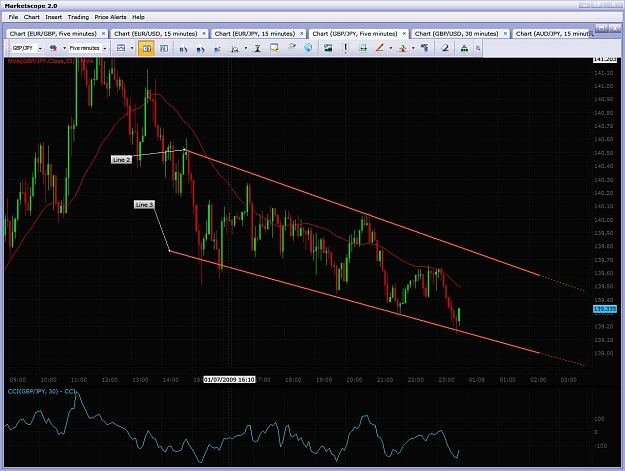Click the third small blue scale icon
625x471 pixels.
217,49
